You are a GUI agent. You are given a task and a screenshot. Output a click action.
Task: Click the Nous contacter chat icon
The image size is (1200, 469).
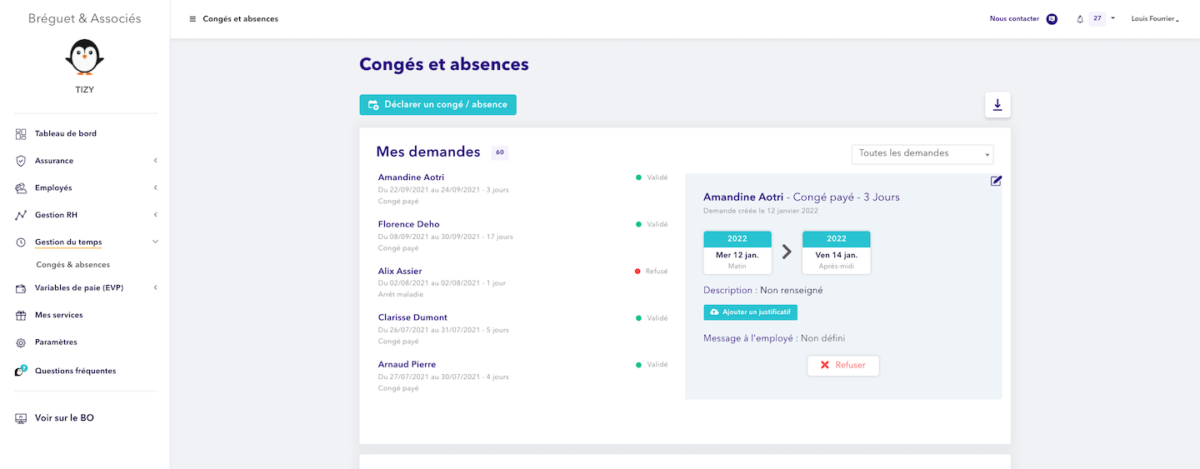pos(1051,19)
